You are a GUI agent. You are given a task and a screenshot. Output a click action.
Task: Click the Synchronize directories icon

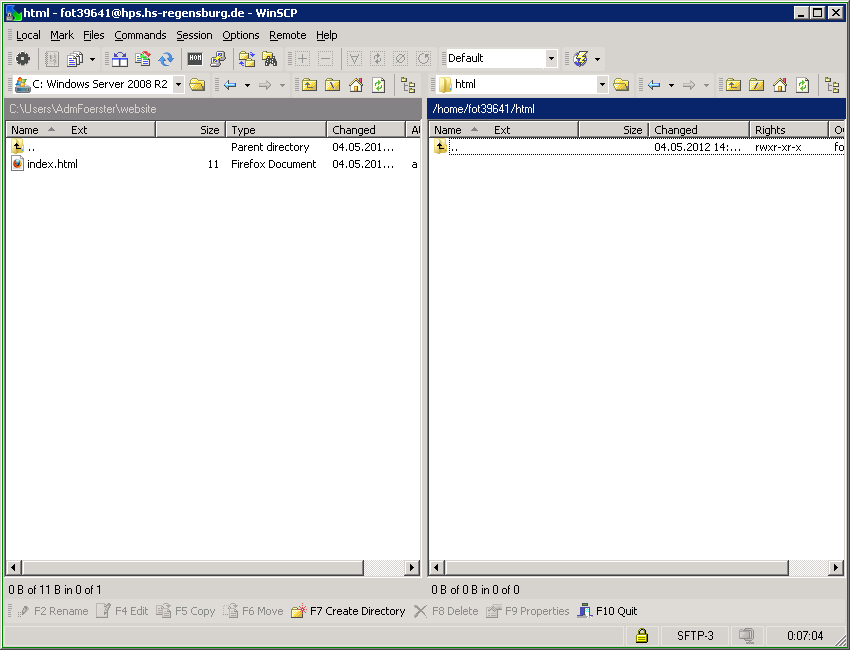point(143,59)
